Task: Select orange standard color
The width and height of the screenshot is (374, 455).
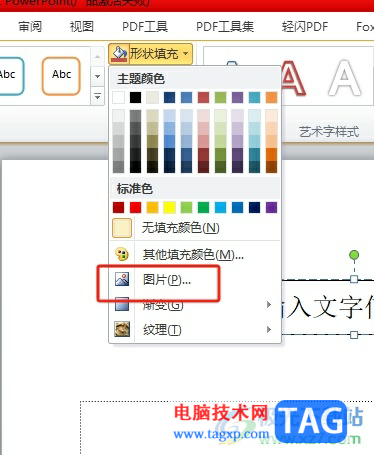Action: (152, 207)
